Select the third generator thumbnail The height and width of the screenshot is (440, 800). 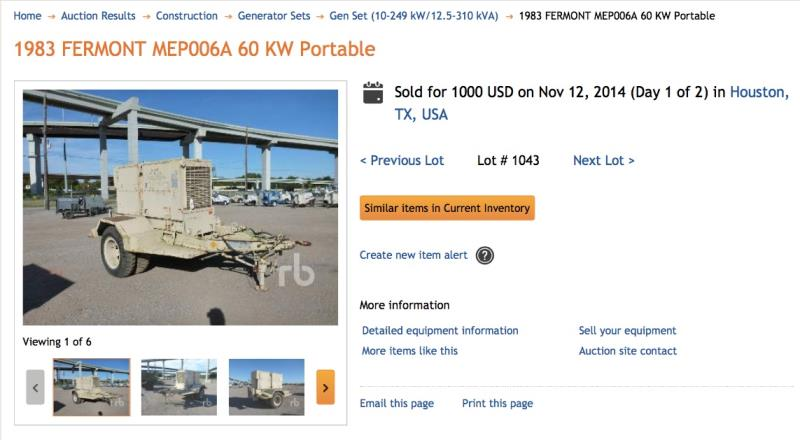pyautogui.click(x=267, y=387)
